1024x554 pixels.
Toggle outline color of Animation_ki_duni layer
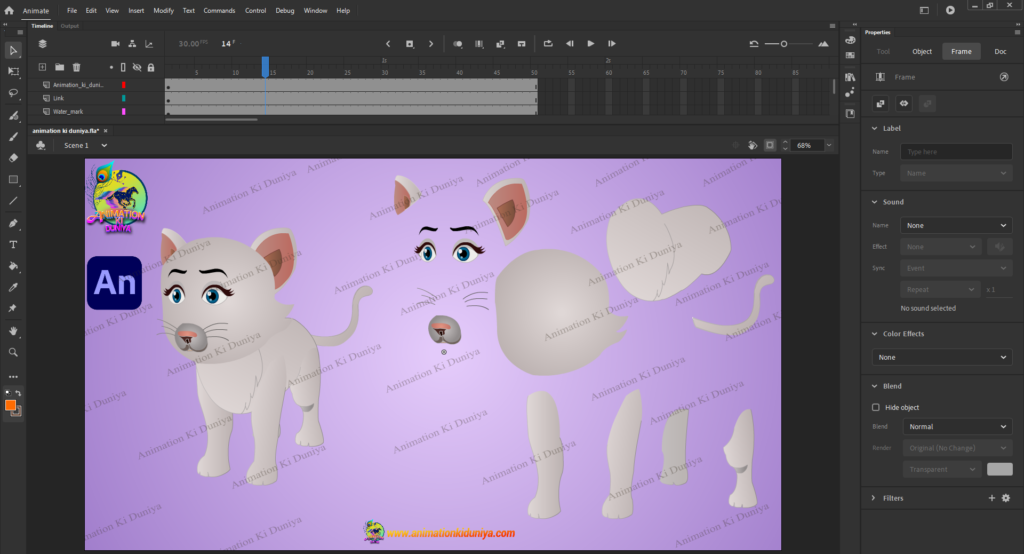coord(123,85)
